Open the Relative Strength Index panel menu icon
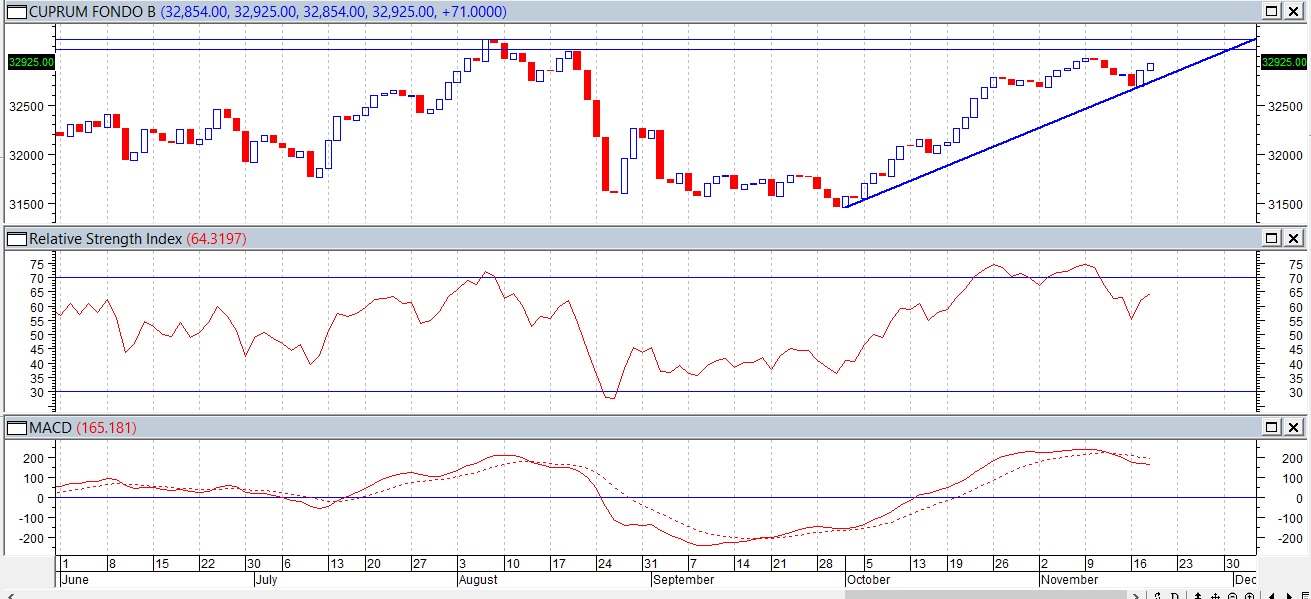Image resolution: width=1311 pixels, height=599 pixels. click(x=16, y=238)
